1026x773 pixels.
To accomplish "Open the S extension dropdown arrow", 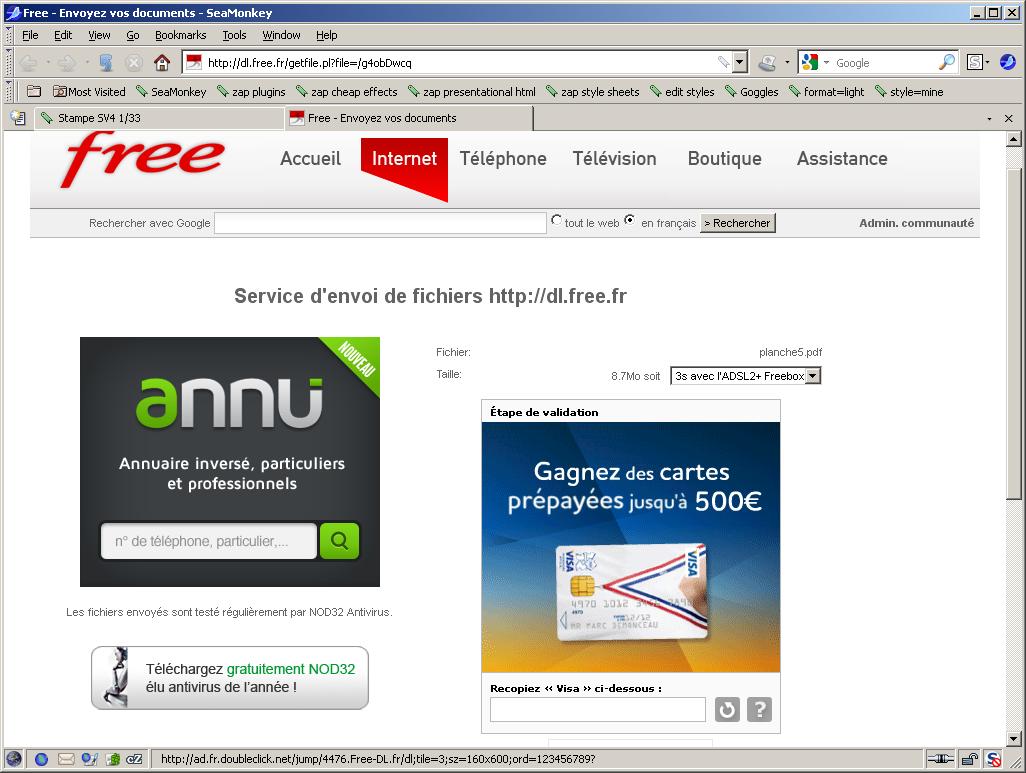I will tap(987, 62).
